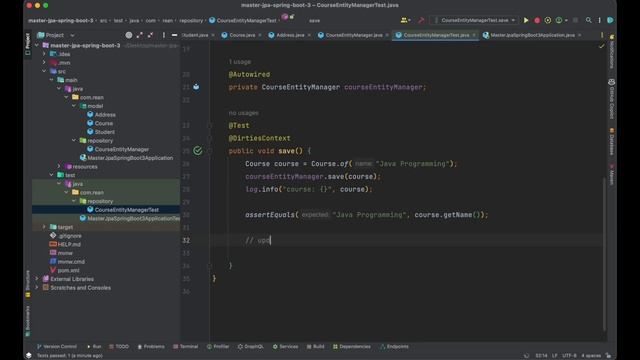Open the Run tool window
Image resolution: width=640 pixels, height=360 pixels.
point(94,347)
